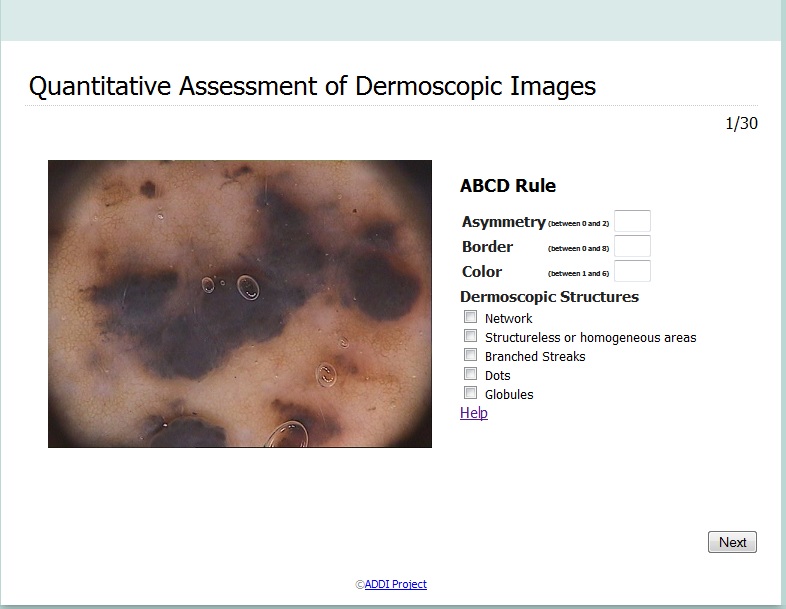Image resolution: width=786 pixels, height=609 pixels.
Task: Open the ADDI Project link
Action: pos(396,584)
